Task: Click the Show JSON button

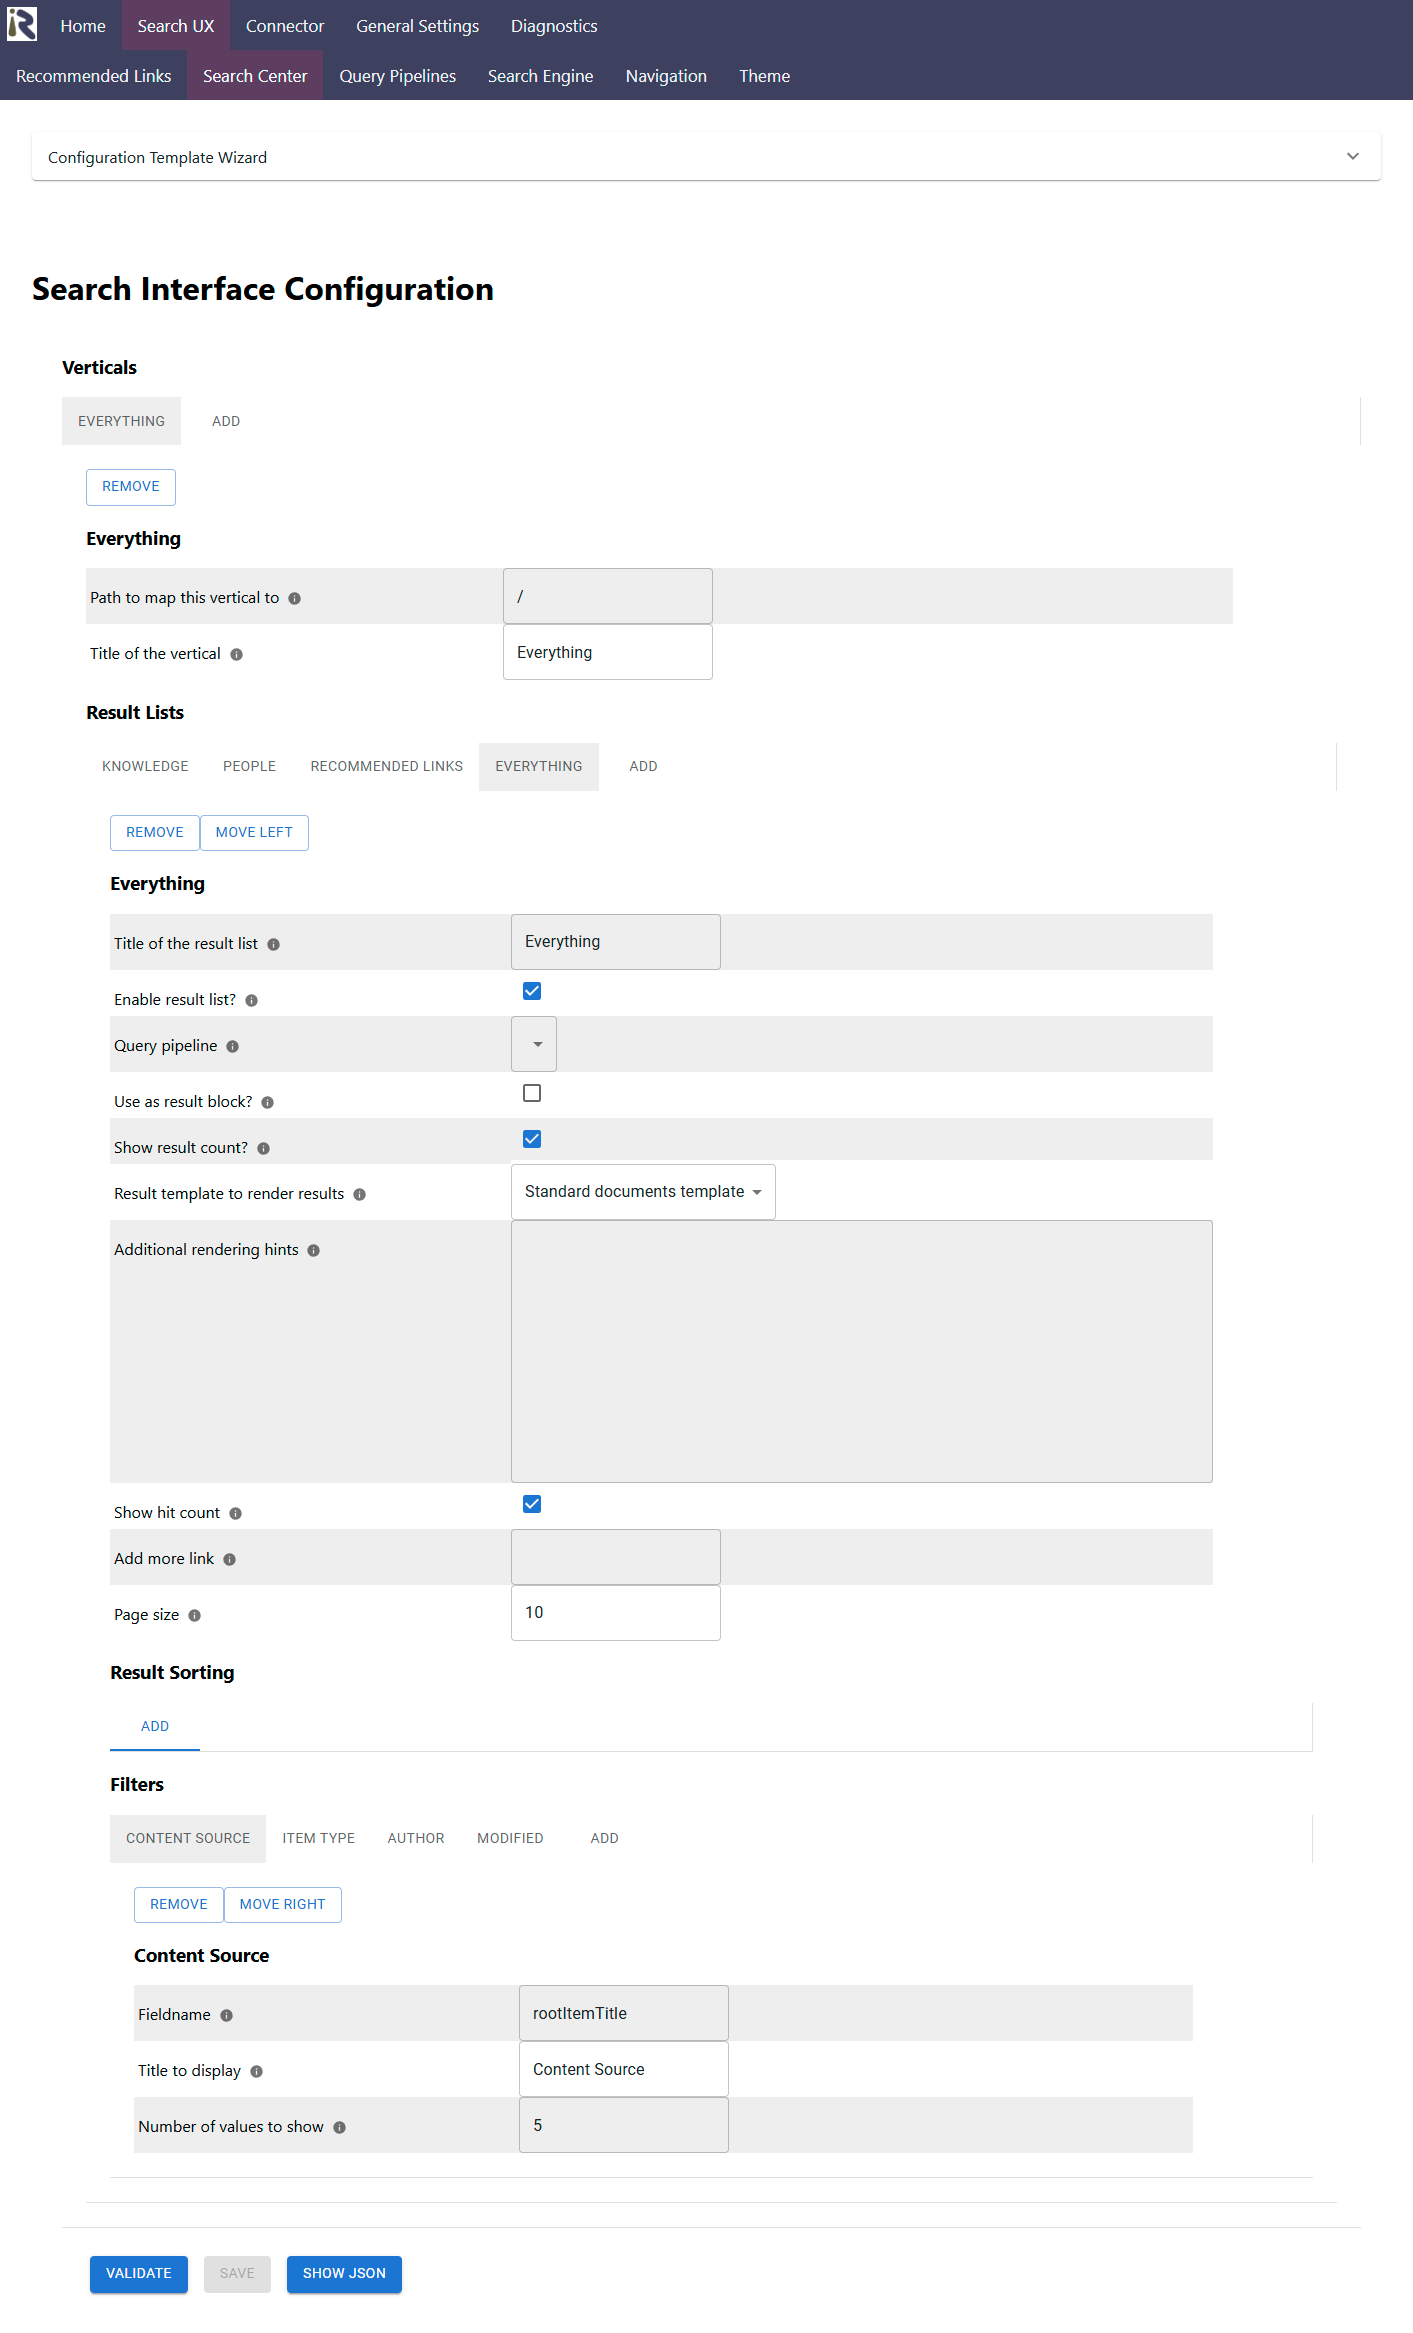Action: (344, 2274)
